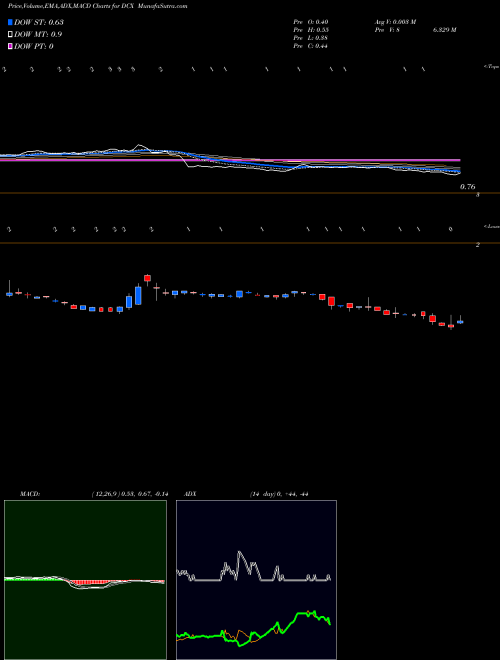Click the last blue candle on the right
The image size is (500, 660).
coord(460,322)
